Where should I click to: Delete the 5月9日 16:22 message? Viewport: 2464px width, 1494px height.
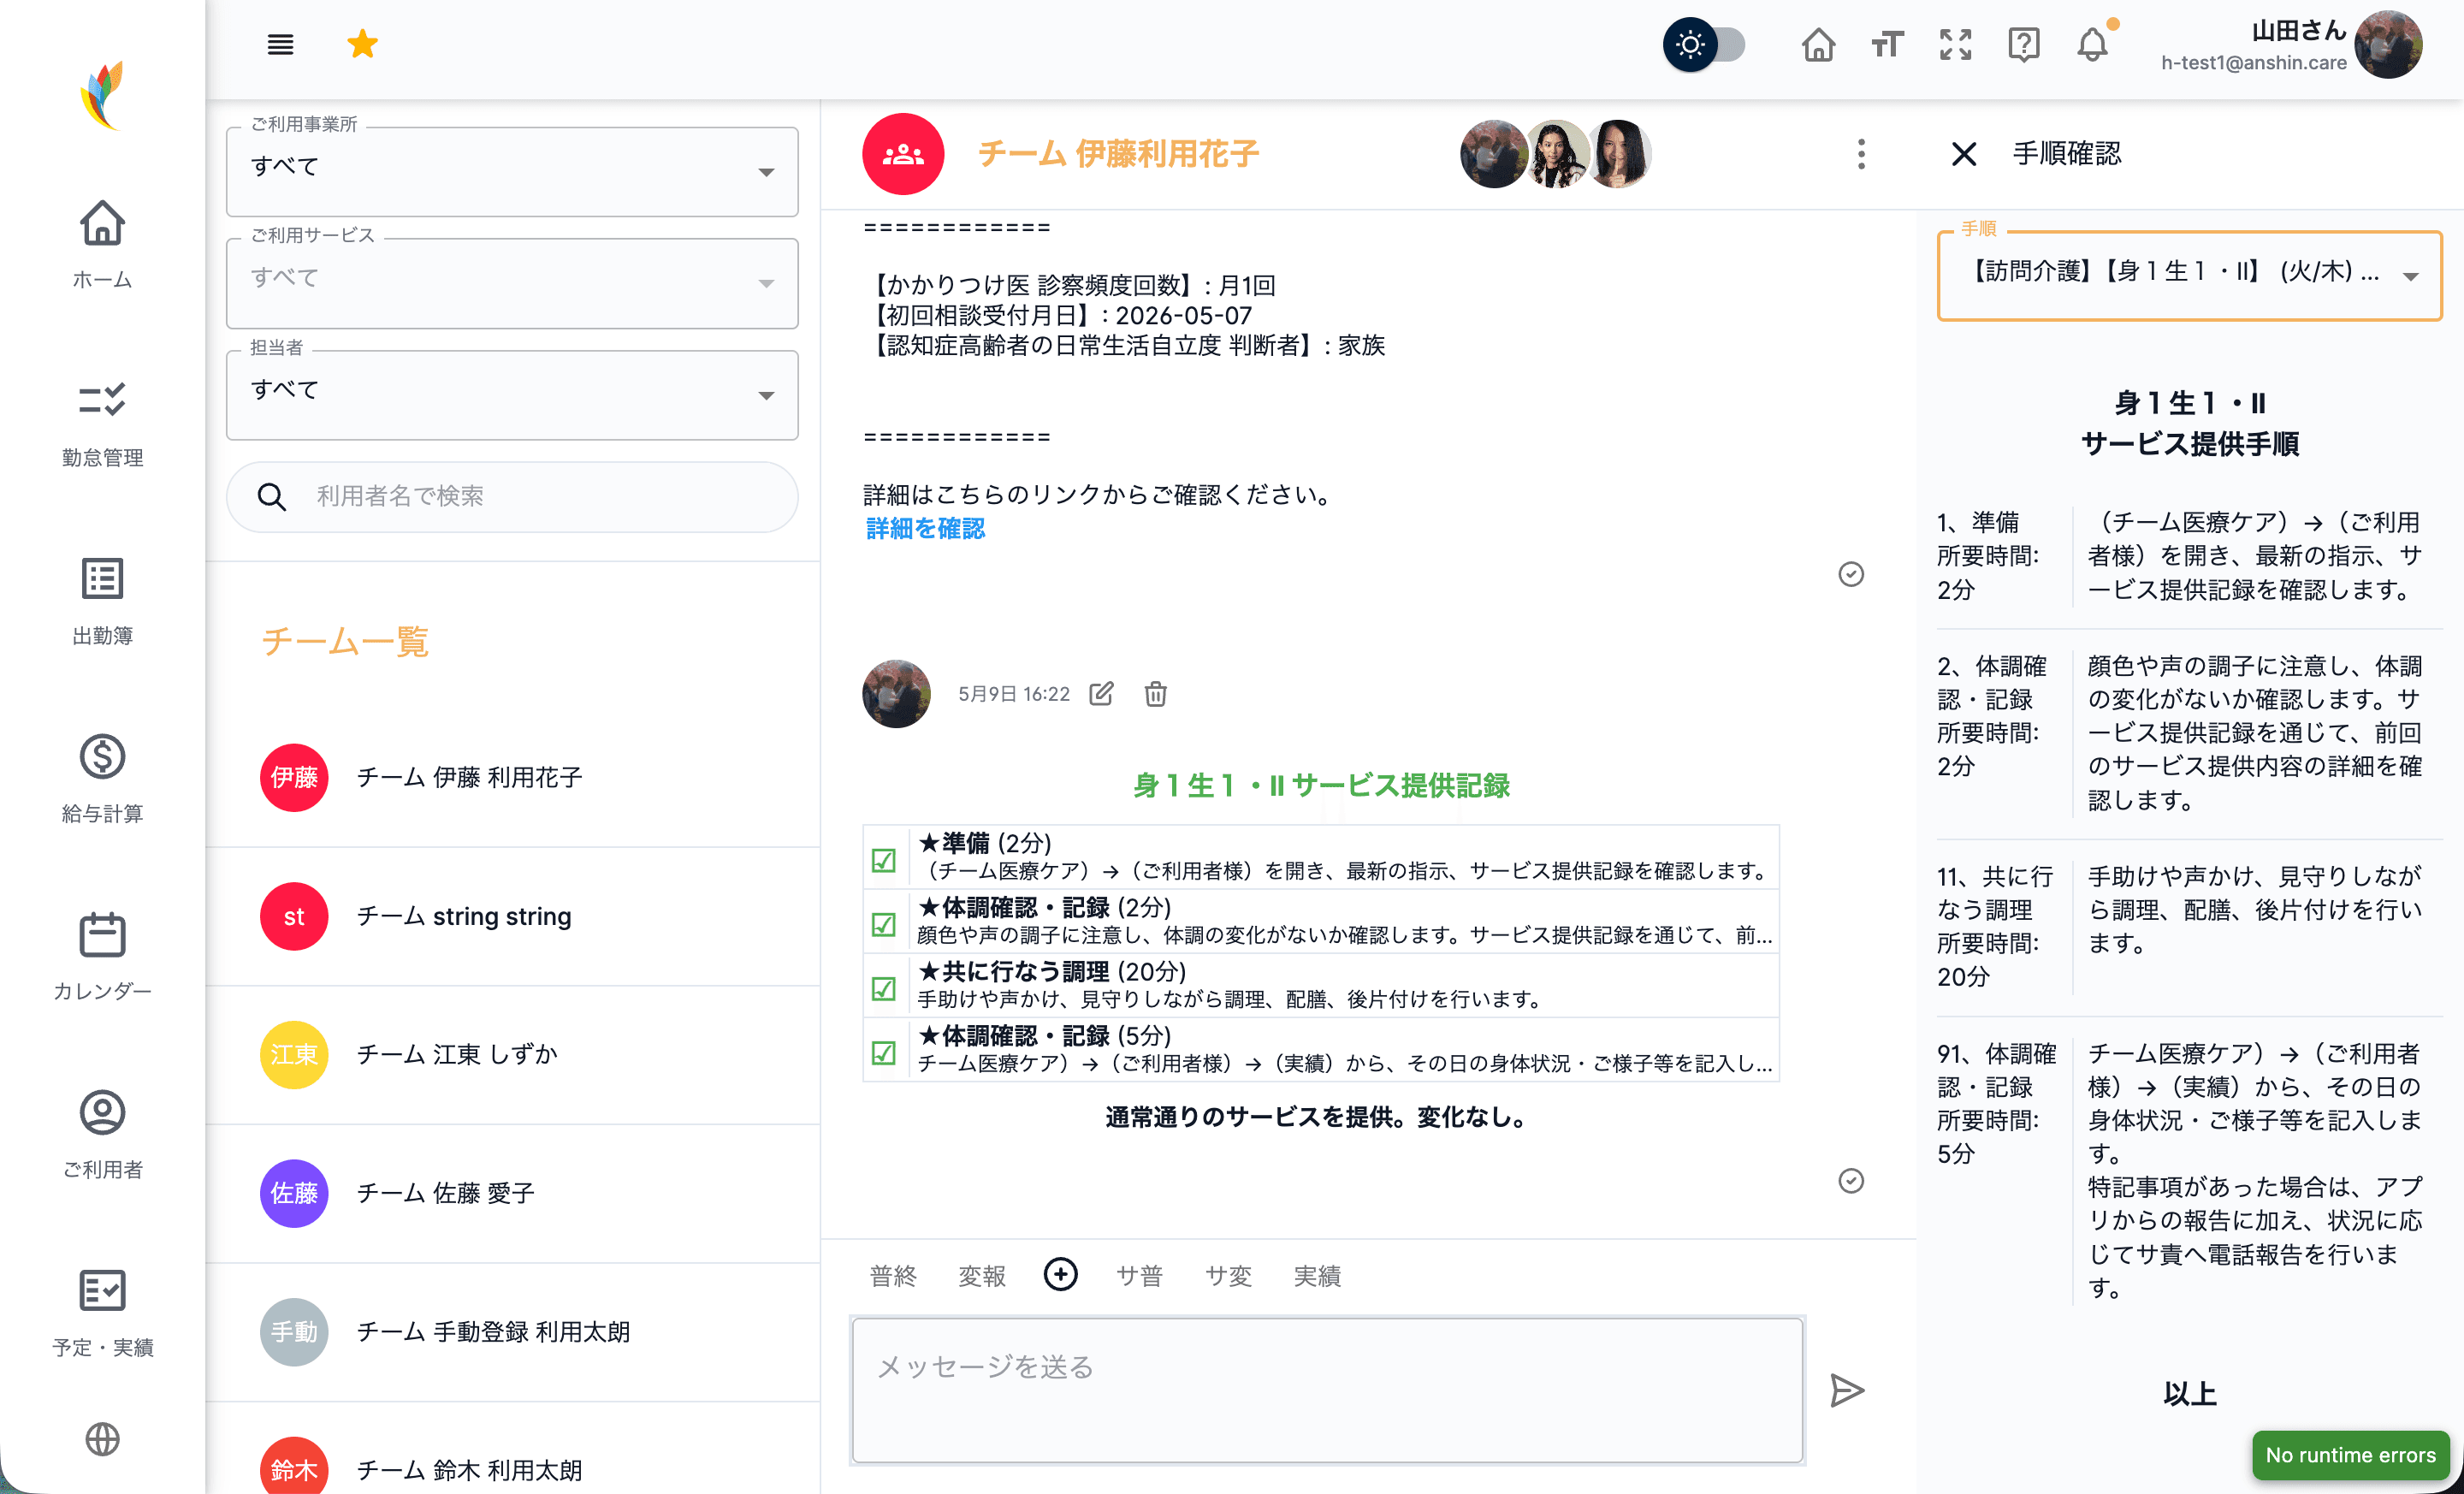(x=1155, y=693)
